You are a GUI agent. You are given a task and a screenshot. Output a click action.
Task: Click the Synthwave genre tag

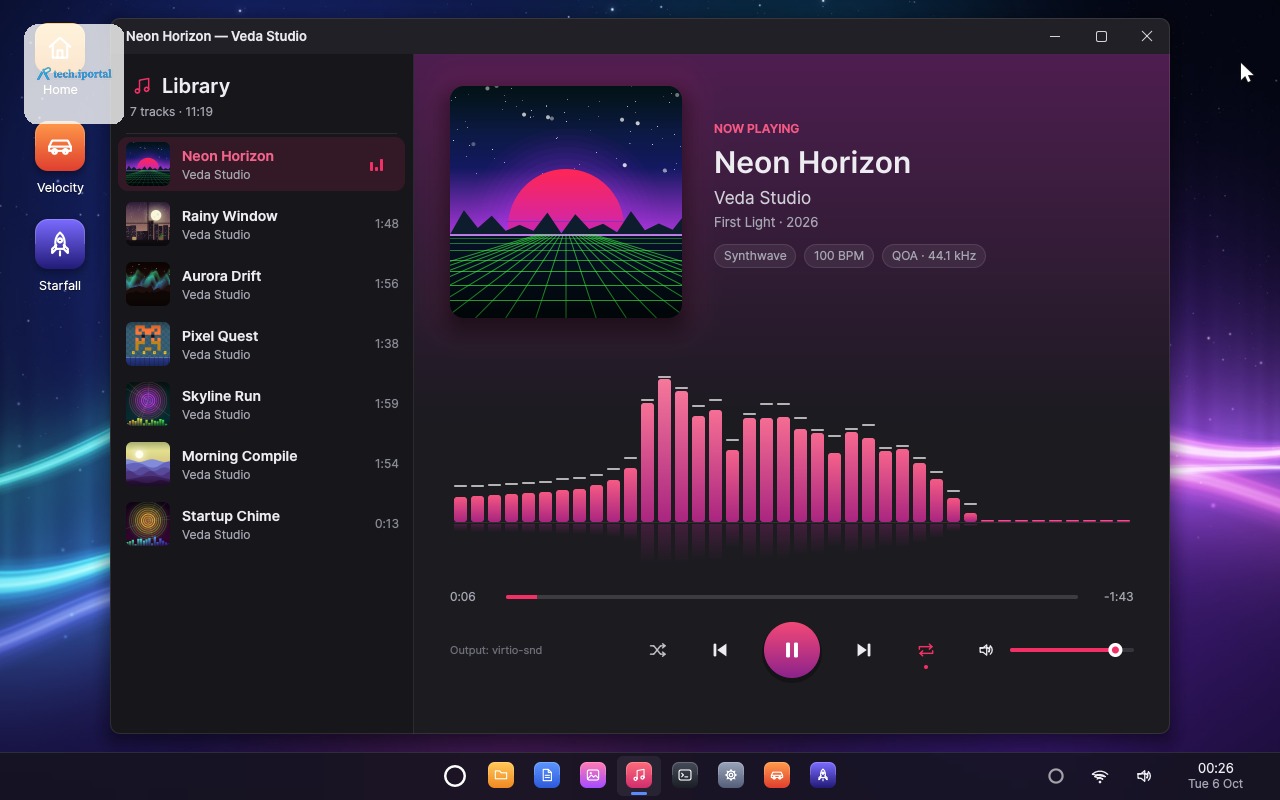tap(755, 256)
